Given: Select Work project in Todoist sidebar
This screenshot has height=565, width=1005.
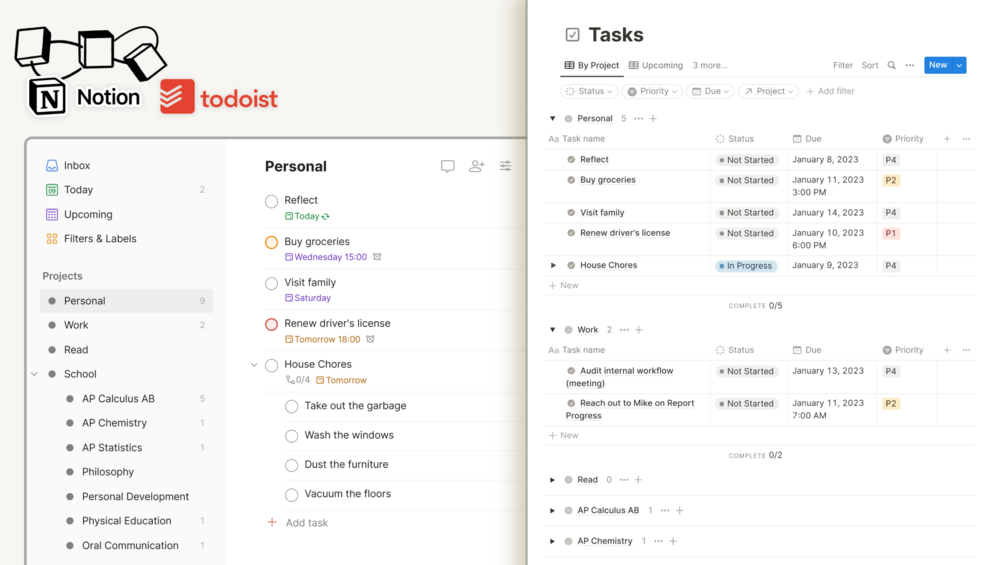Looking at the screenshot, I should tap(126, 325).
